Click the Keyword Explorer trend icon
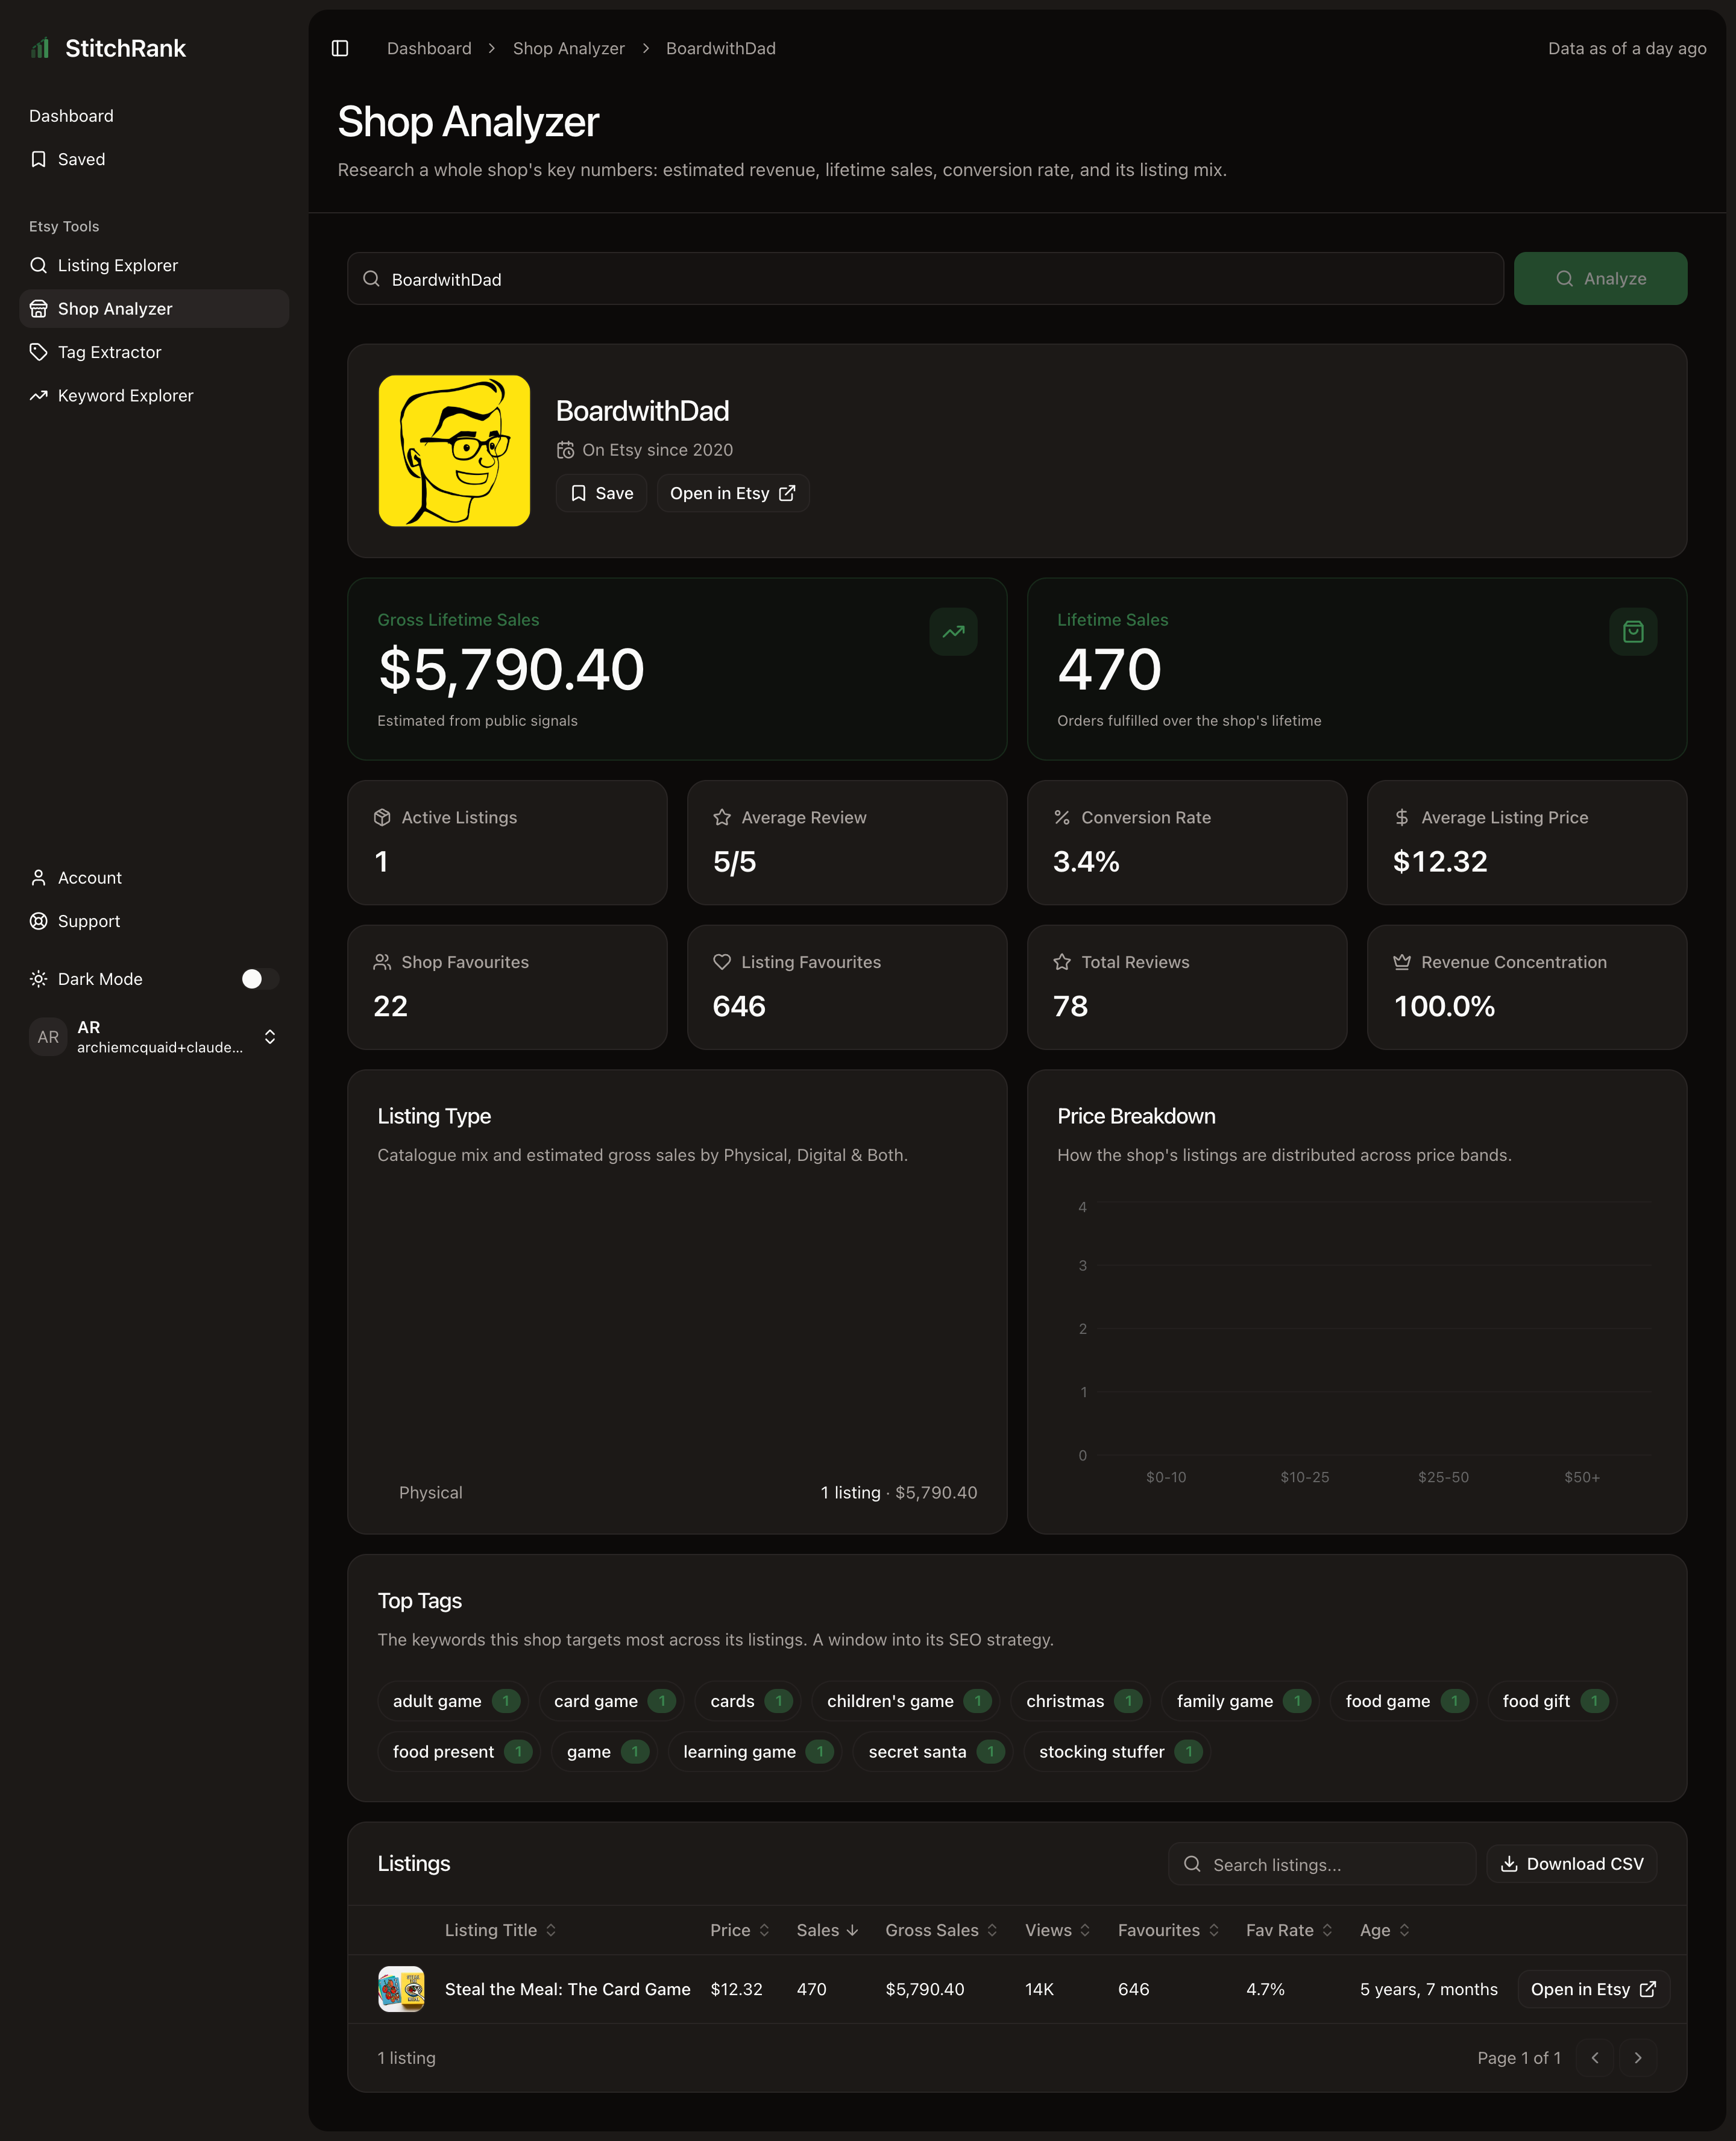The height and width of the screenshot is (2141, 1736). click(38, 396)
